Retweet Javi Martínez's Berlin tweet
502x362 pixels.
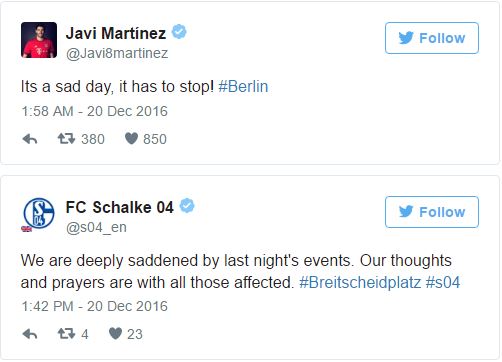(66, 139)
